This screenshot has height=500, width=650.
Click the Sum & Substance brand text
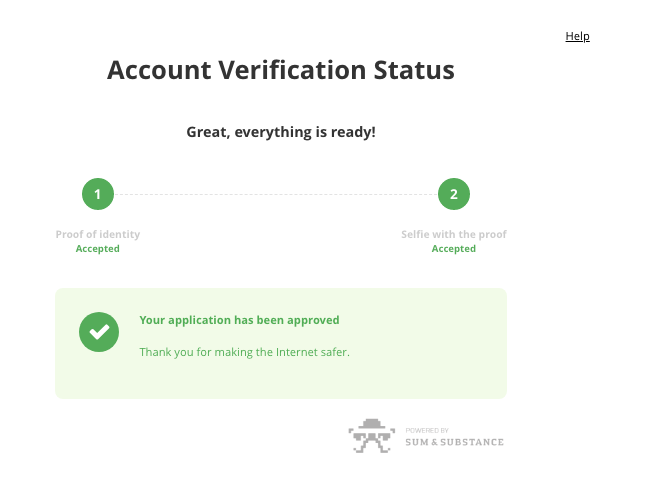[x=454, y=442]
